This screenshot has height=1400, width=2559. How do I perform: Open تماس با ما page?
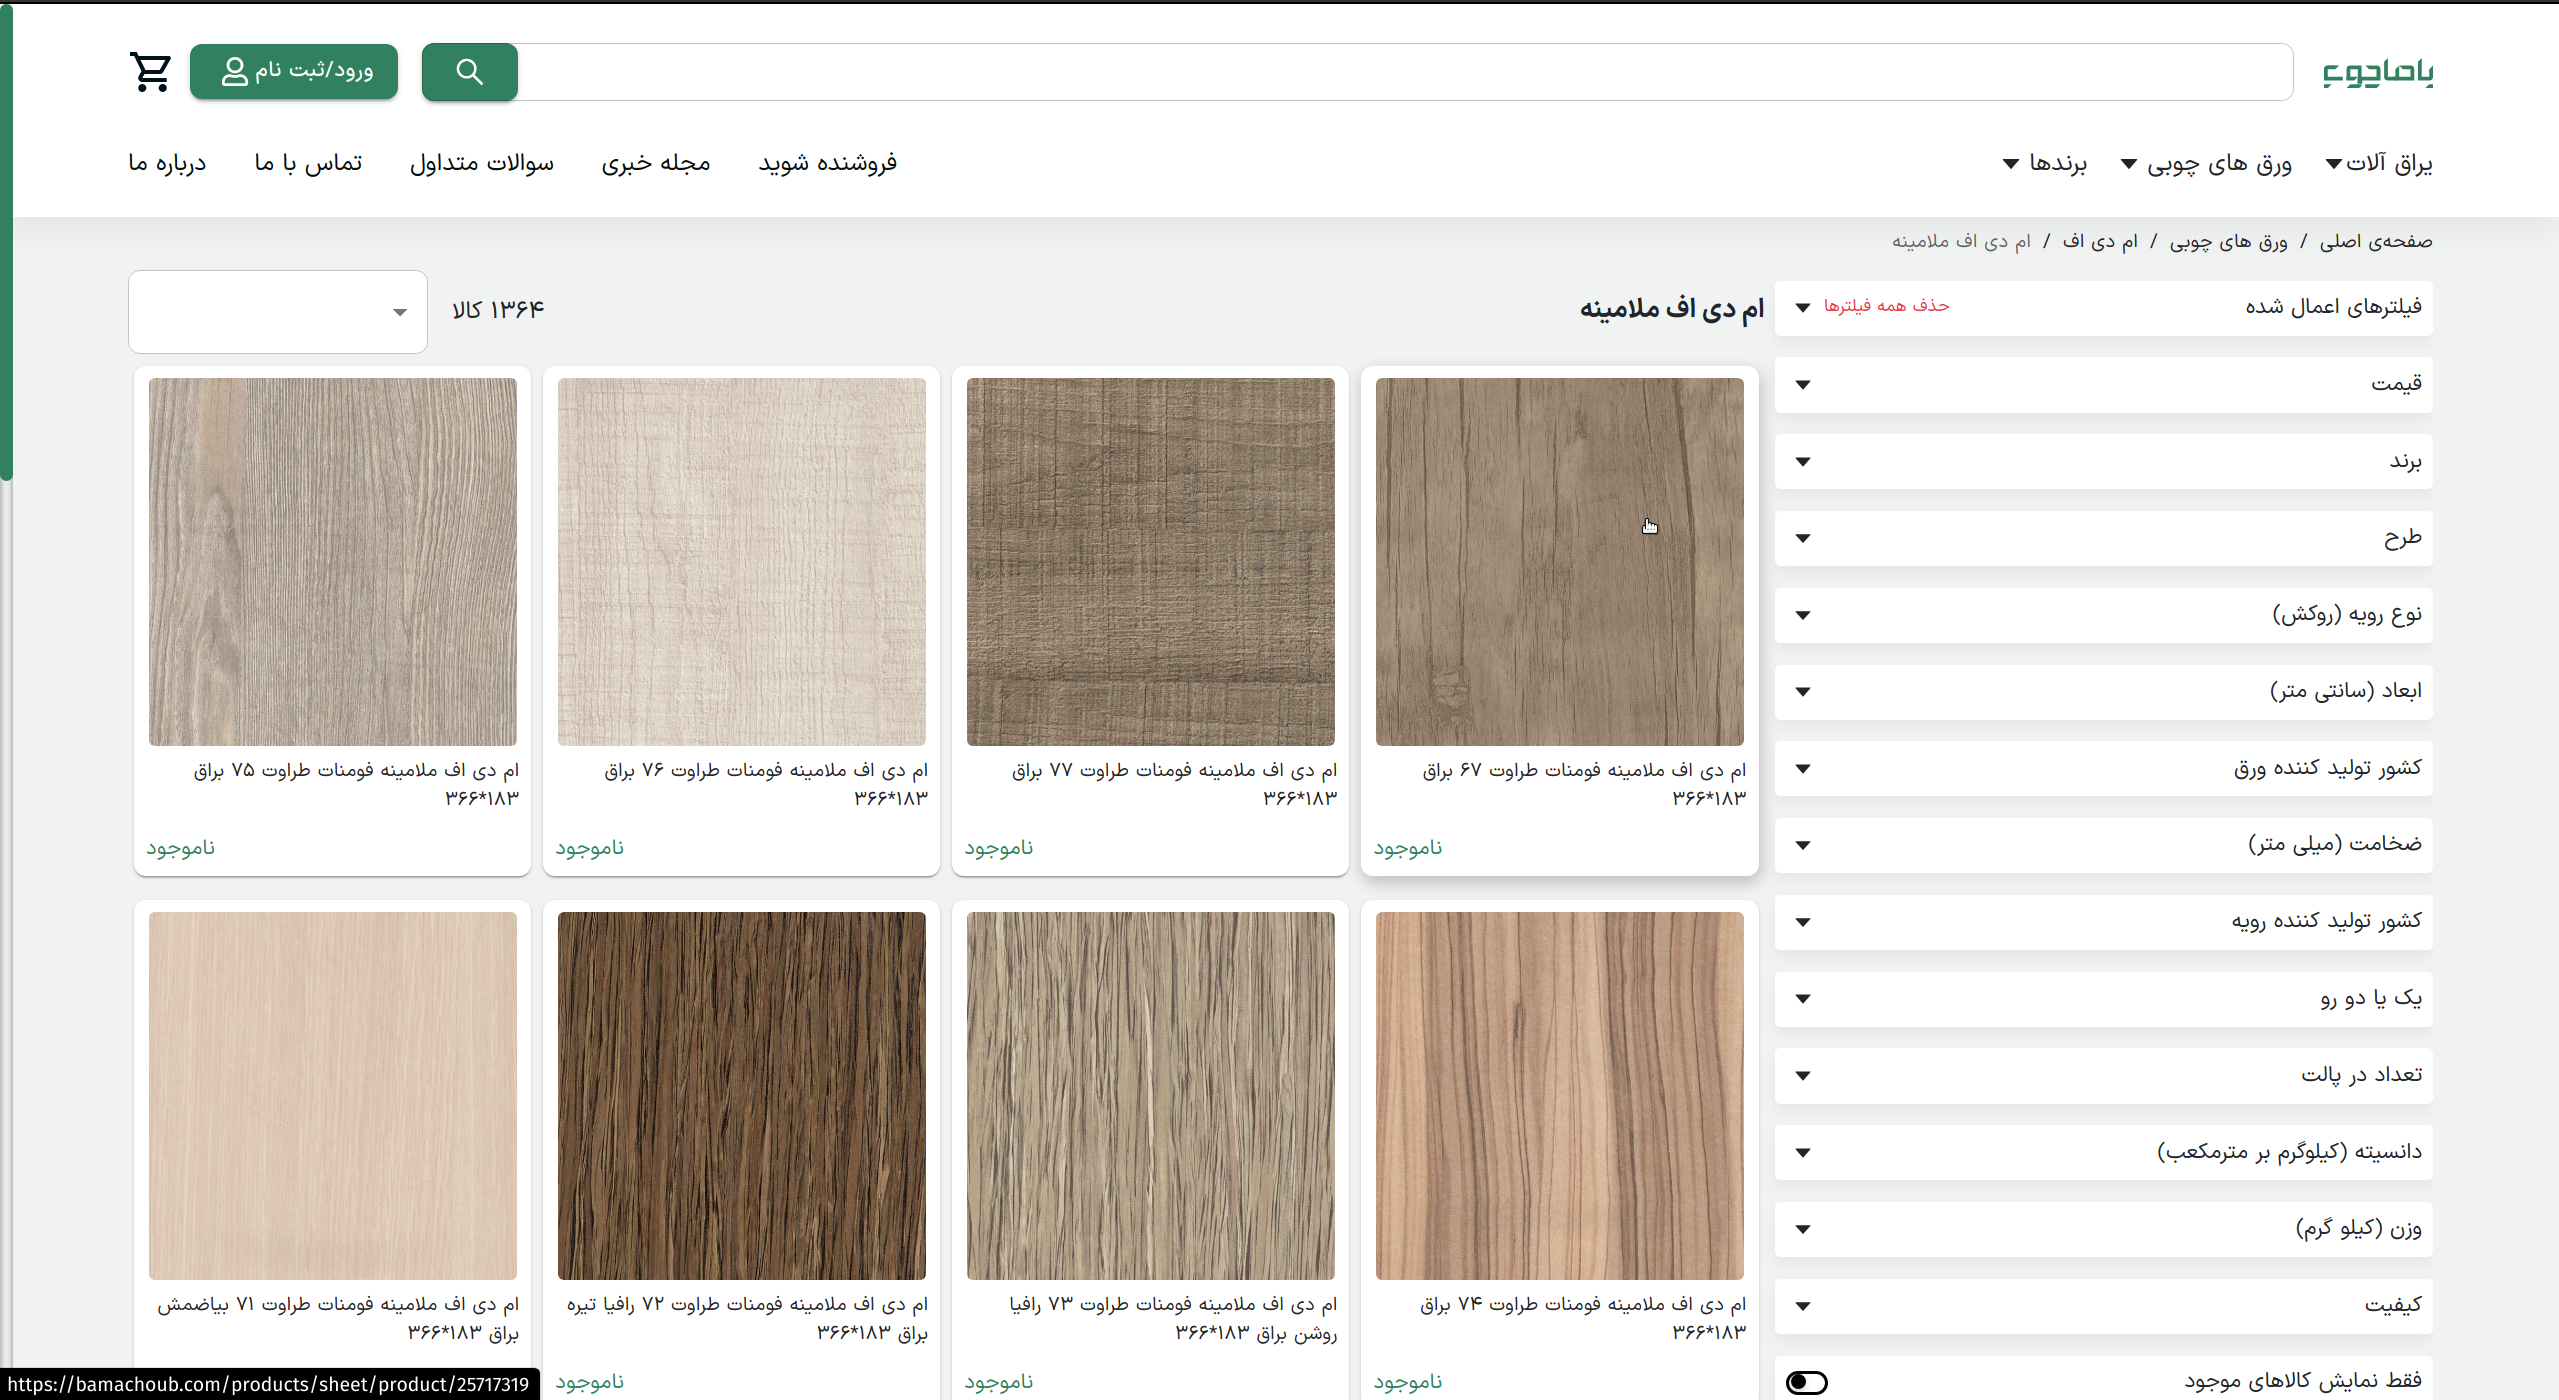pyautogui.click(x=308, y=163)
